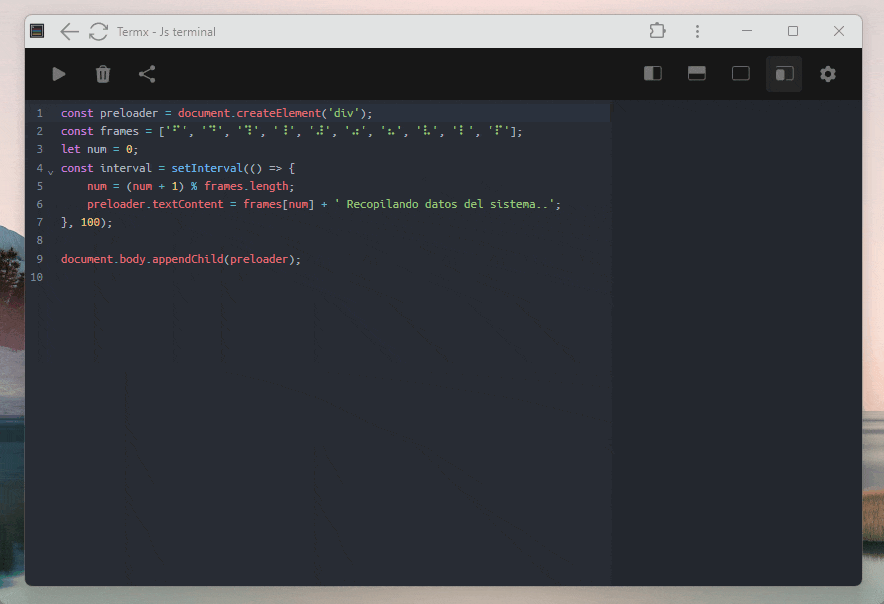
Task: Collapse the setInterval block on line 4
Action: [51, 171]
